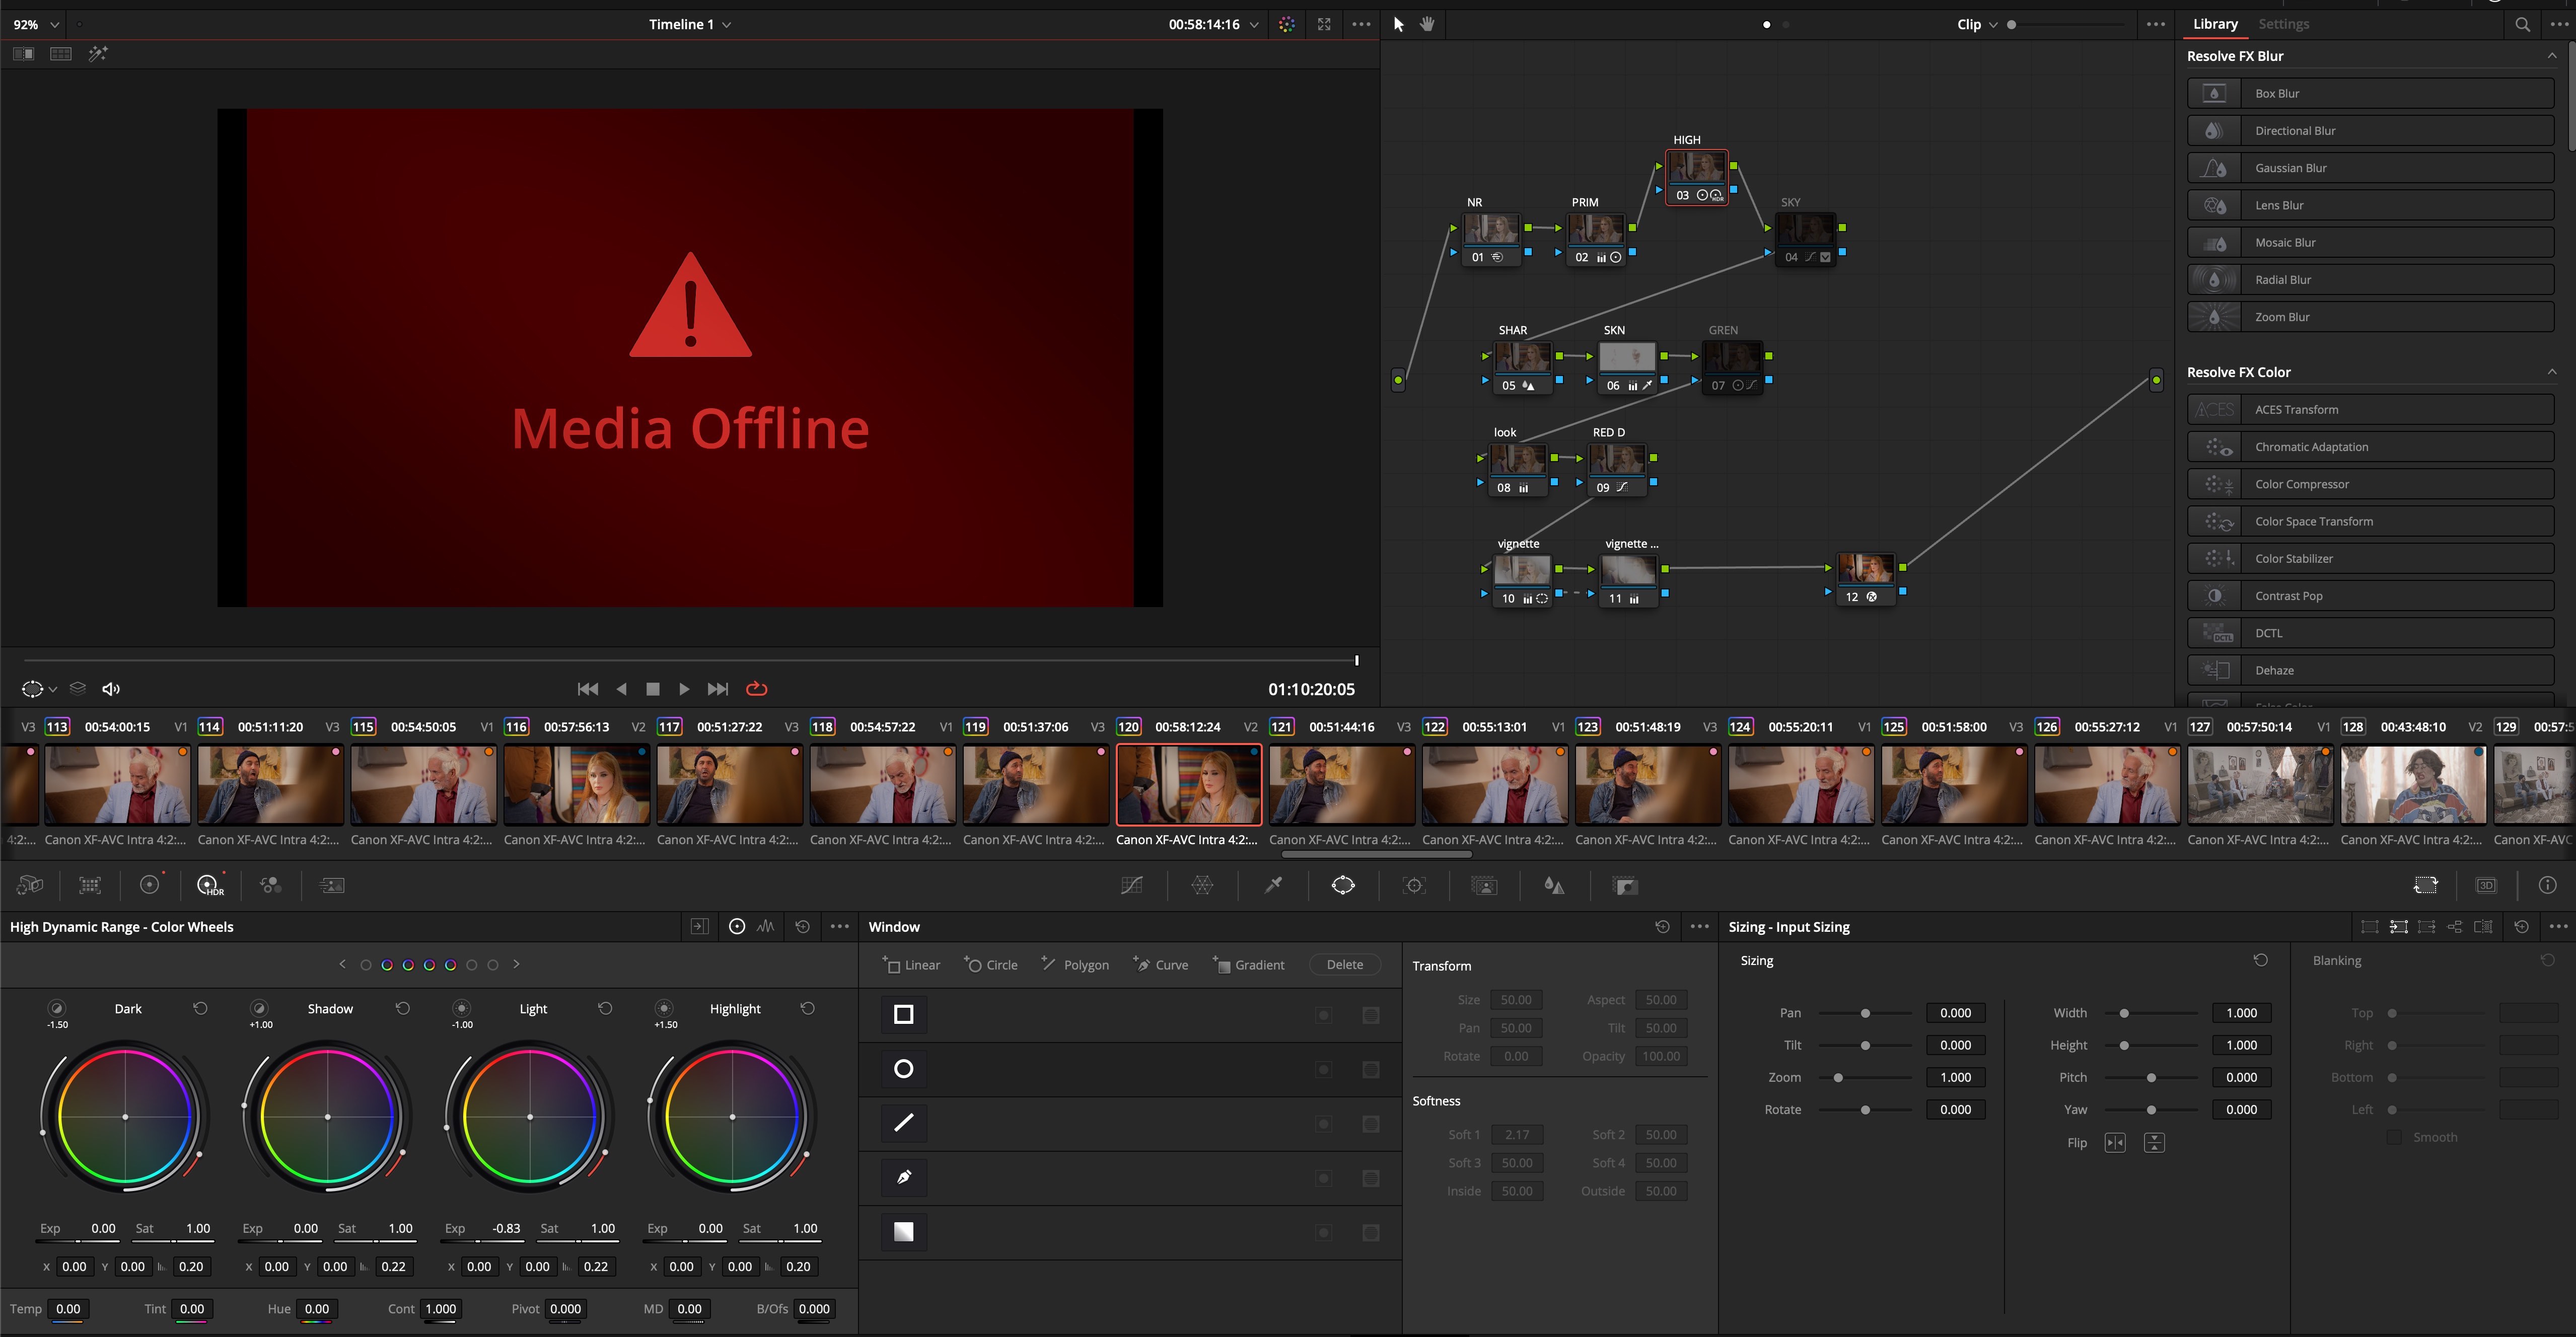Flip the image vertically

click(x=2154, y=1142)
